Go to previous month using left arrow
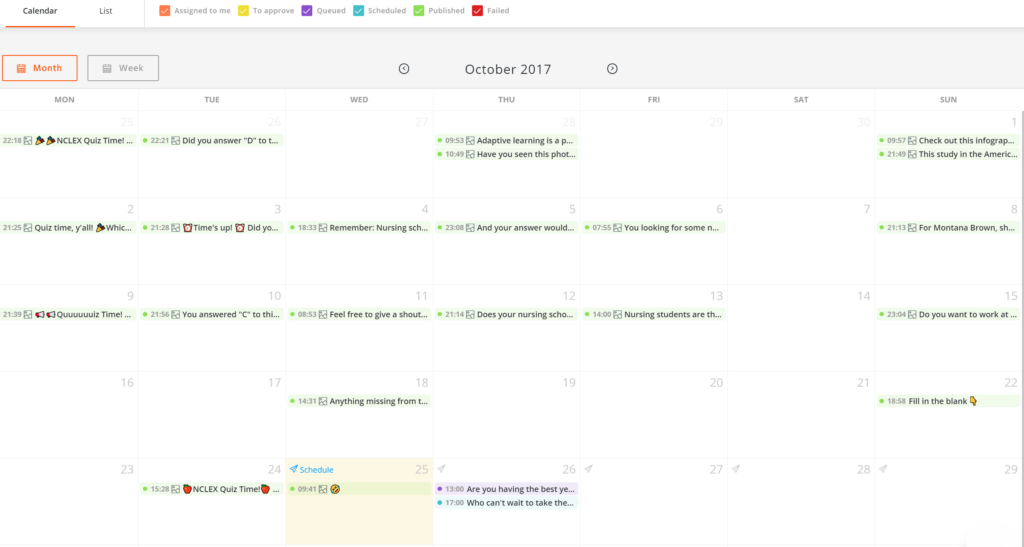The image size is (1024, 547). [404, 69]
